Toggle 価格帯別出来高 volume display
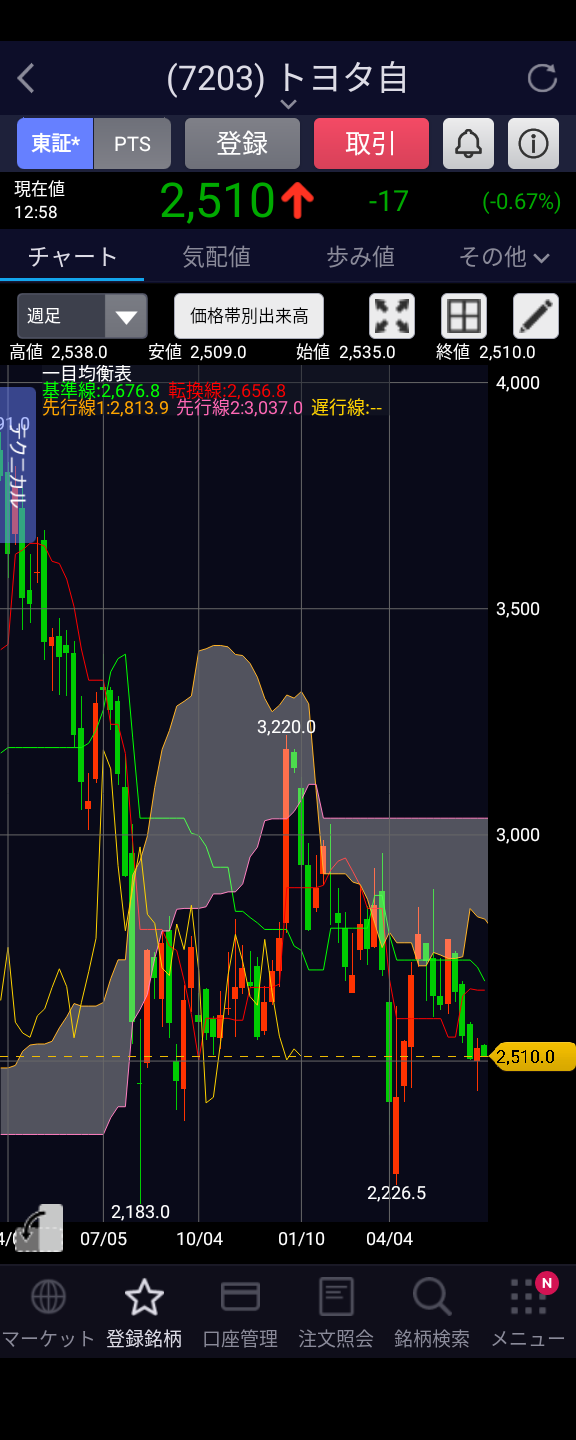The image size is (576, 1440). (249, 316)
